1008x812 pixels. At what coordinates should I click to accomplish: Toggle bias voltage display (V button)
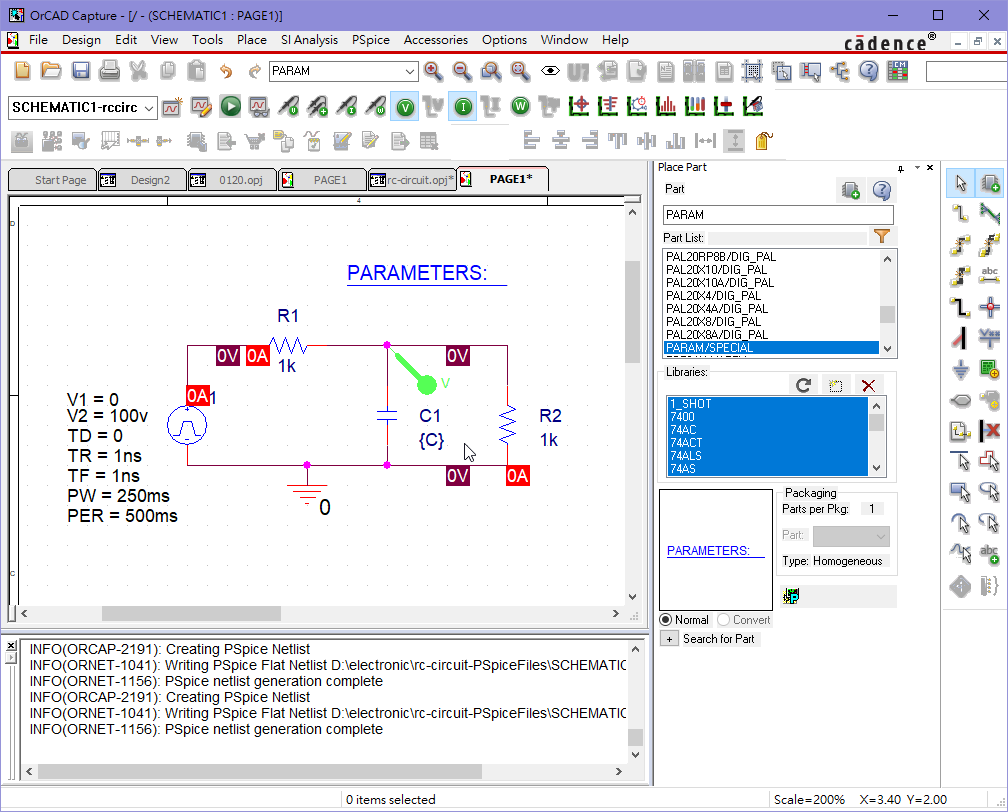click(x=405, y=107)
